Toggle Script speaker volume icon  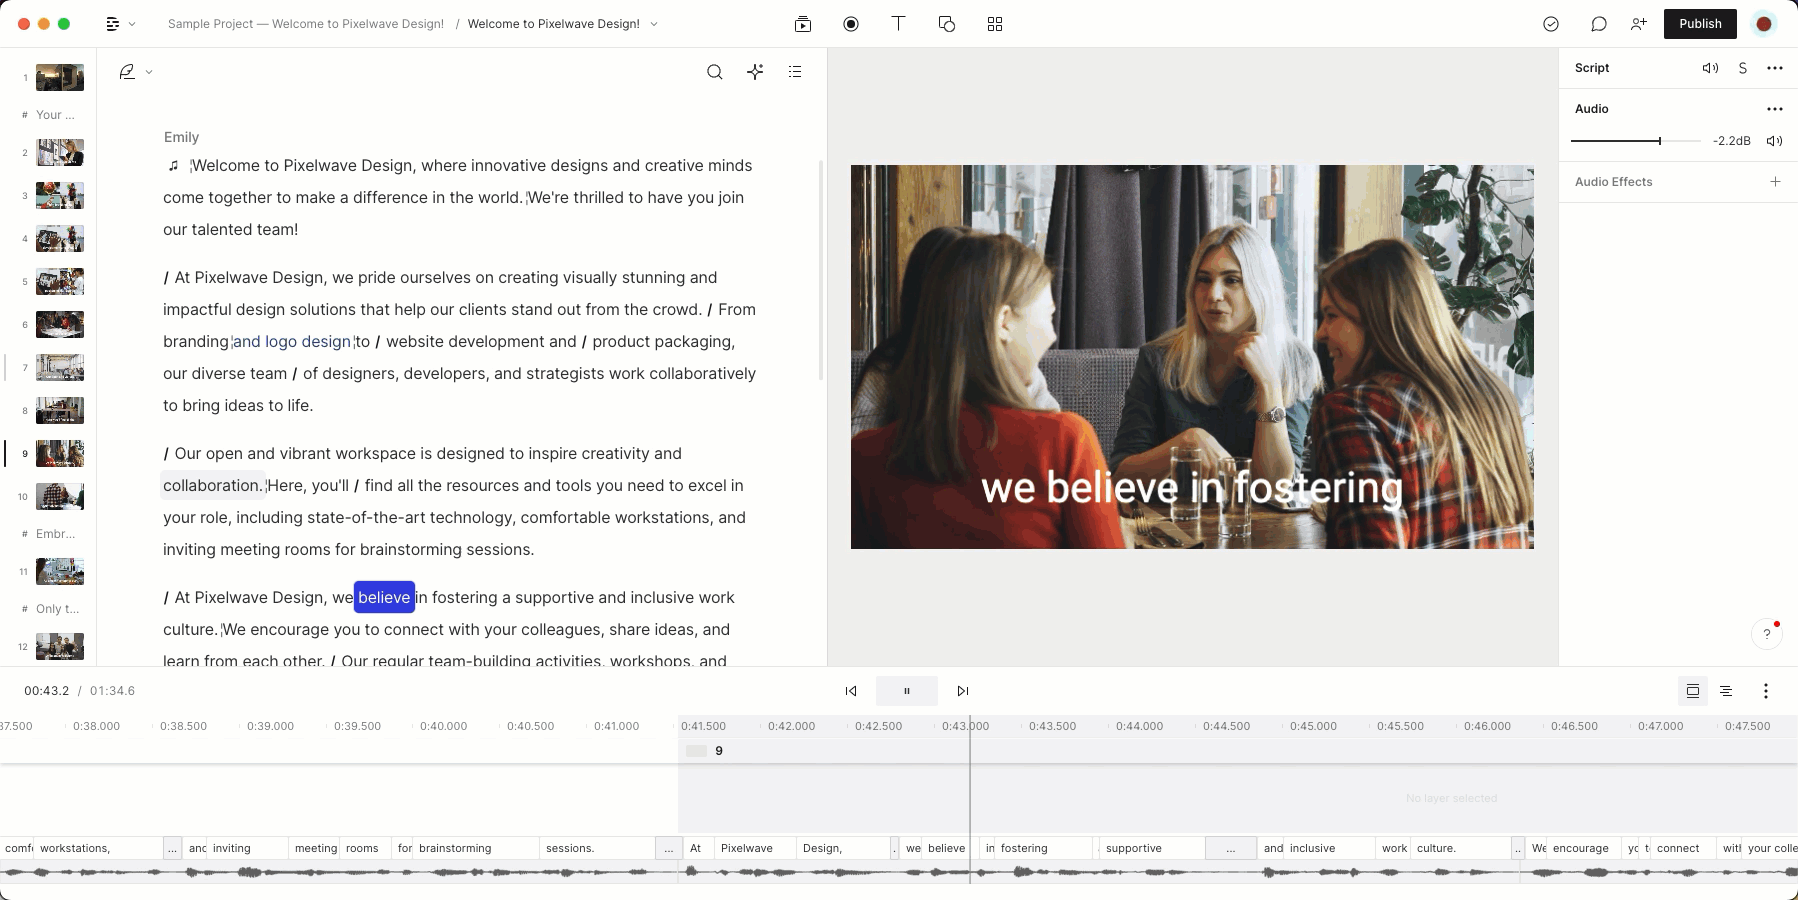(x=1710, y=68)
